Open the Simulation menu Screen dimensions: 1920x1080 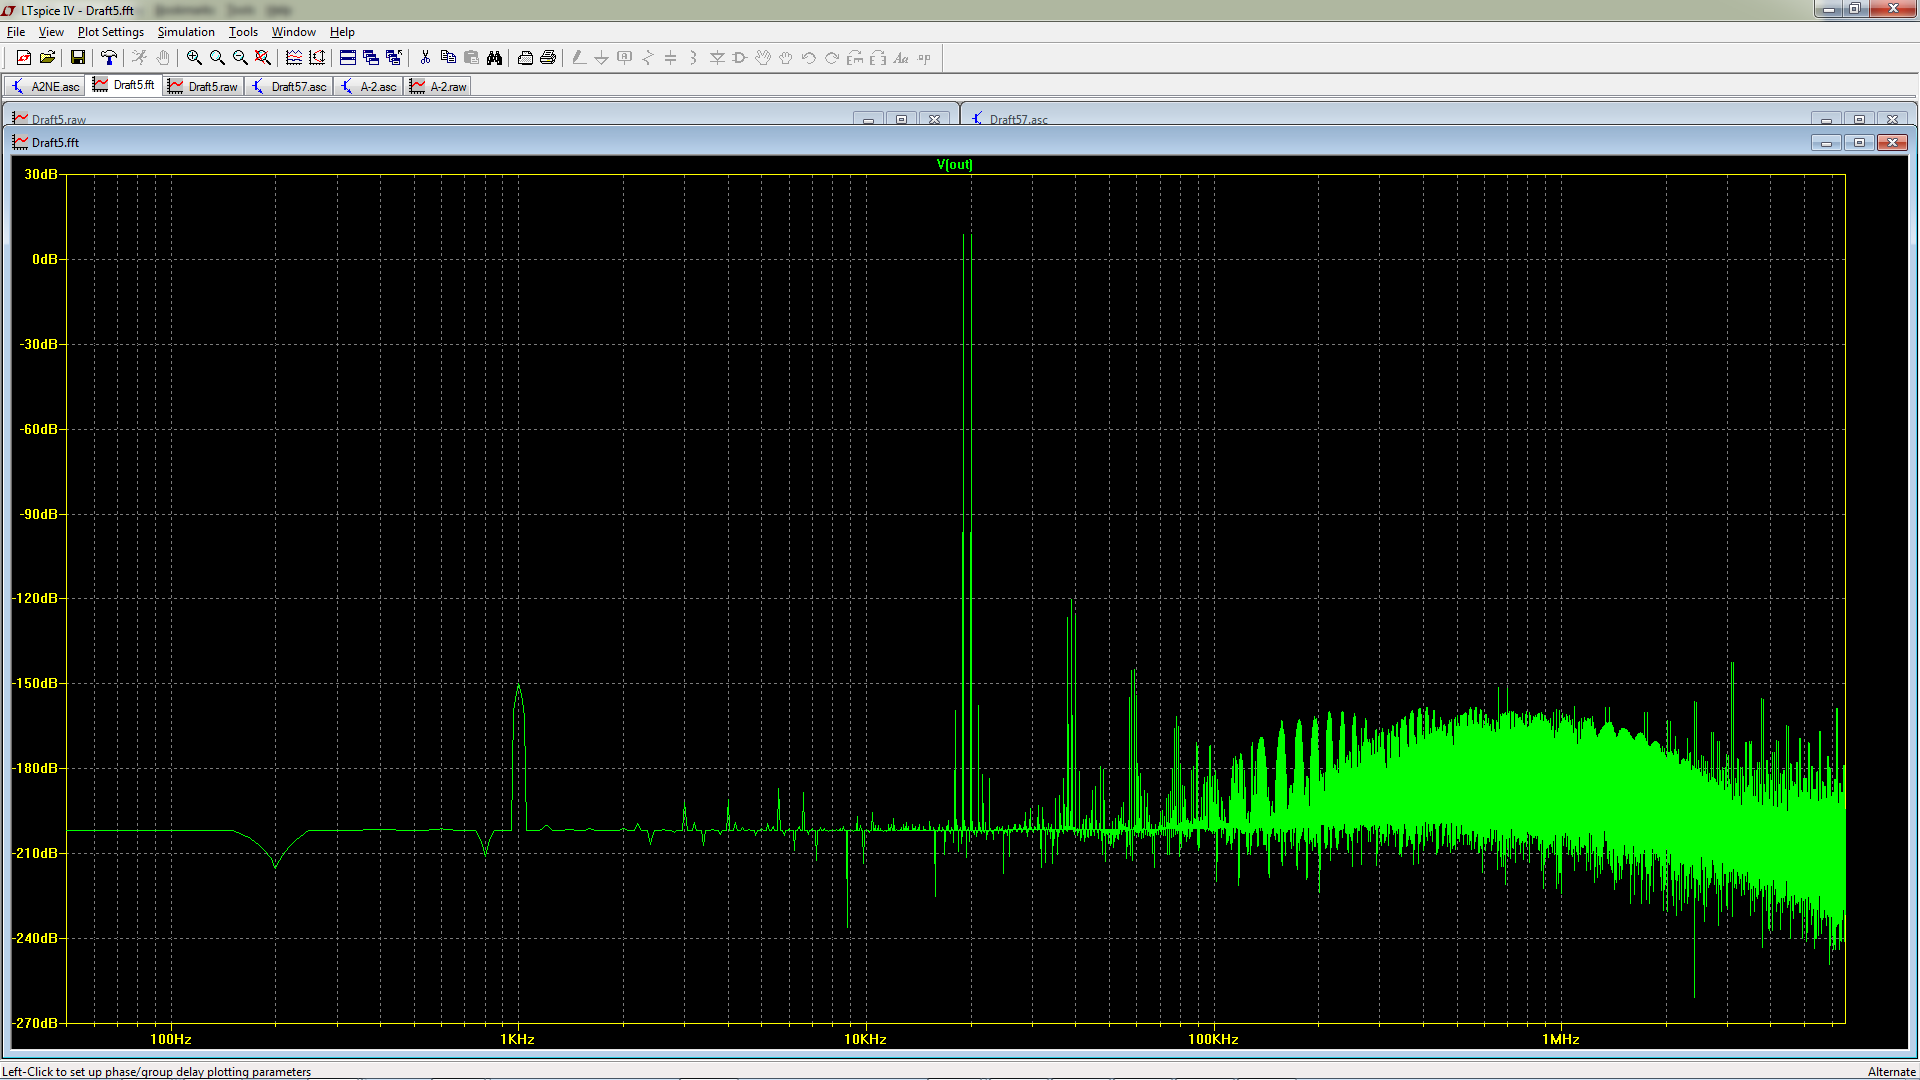(x=186, y=32)
